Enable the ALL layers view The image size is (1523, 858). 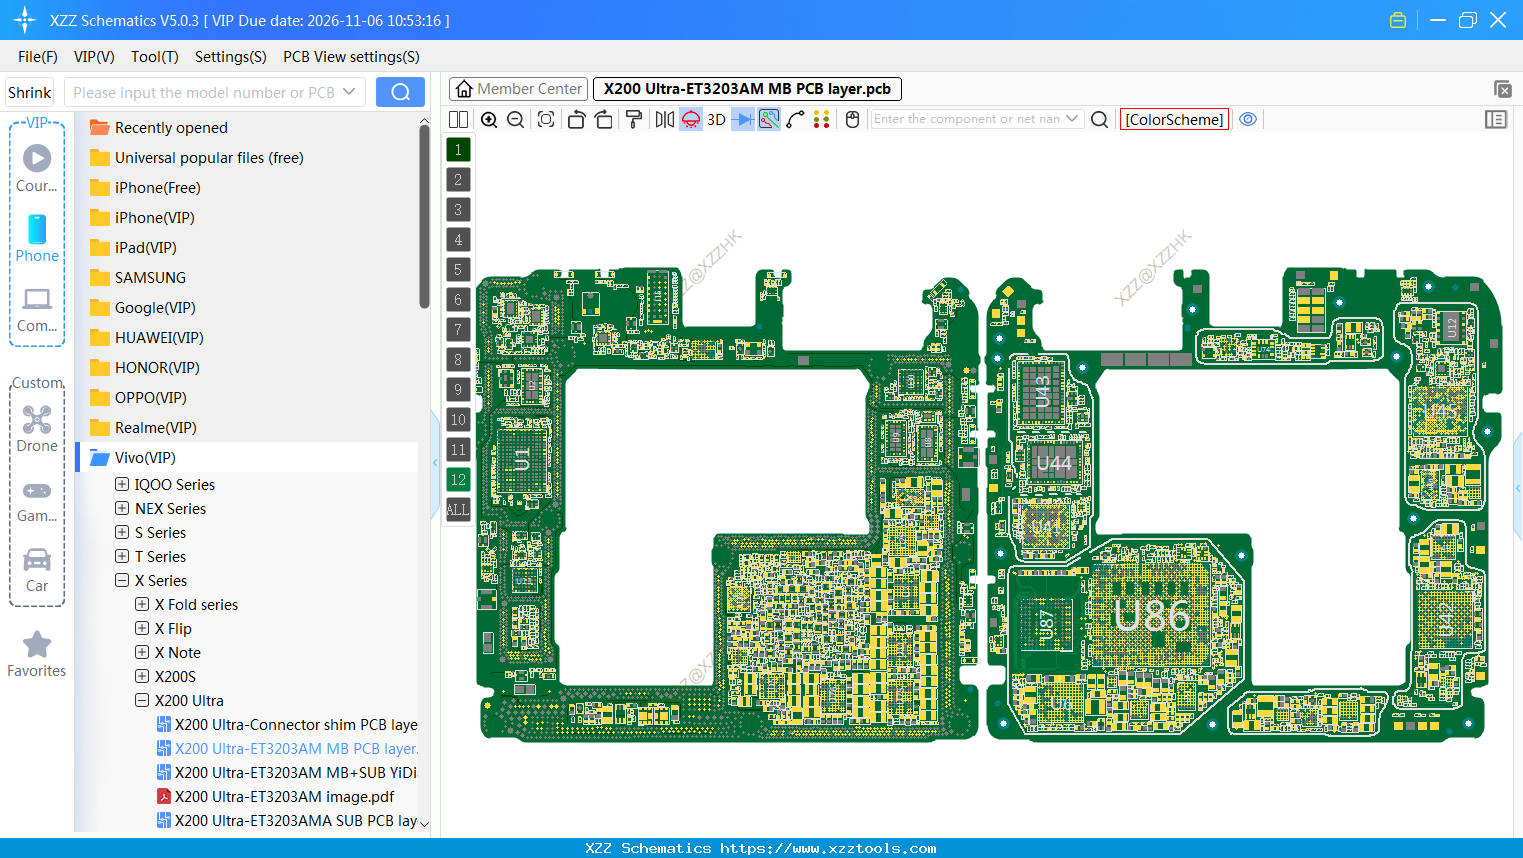click(458, 510)
